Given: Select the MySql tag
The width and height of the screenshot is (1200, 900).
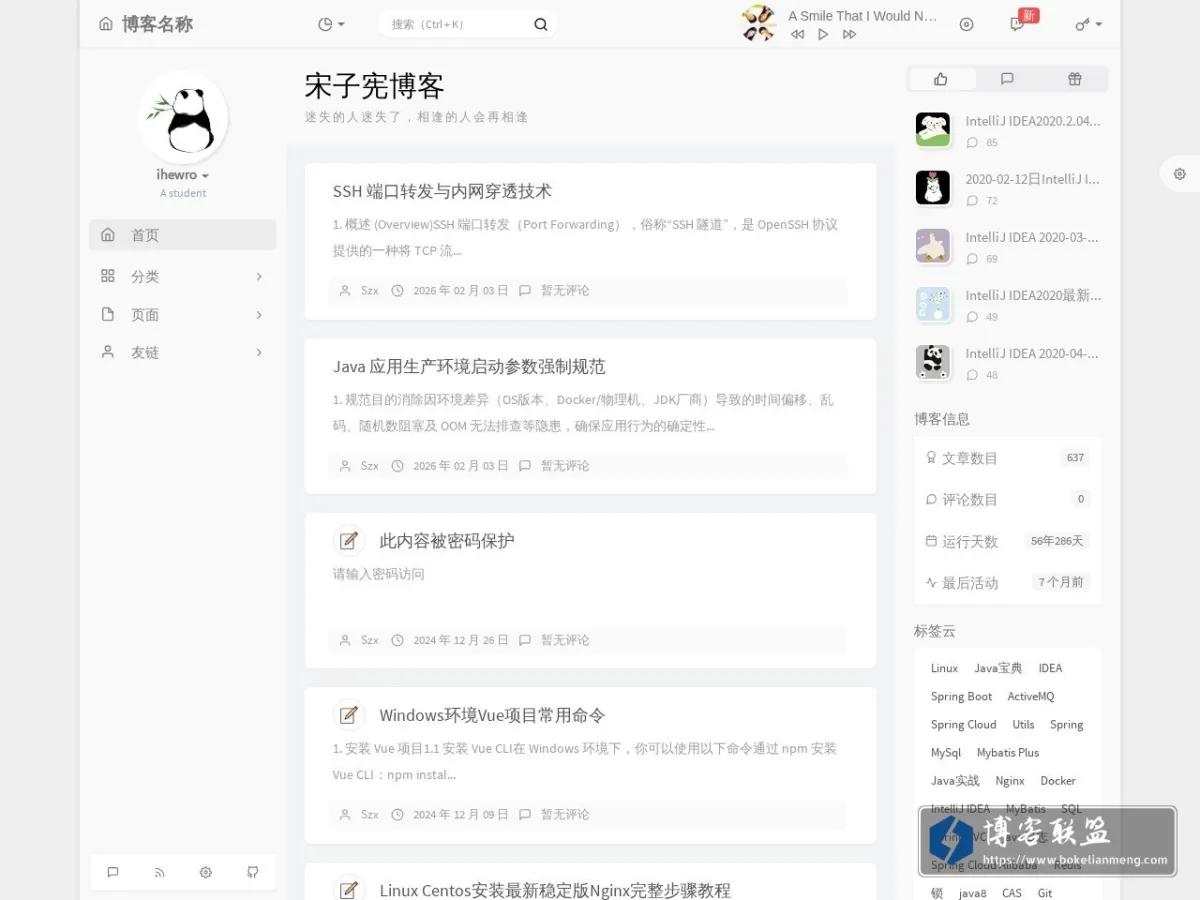Looking at the screenshot, I should coord(946,752).
